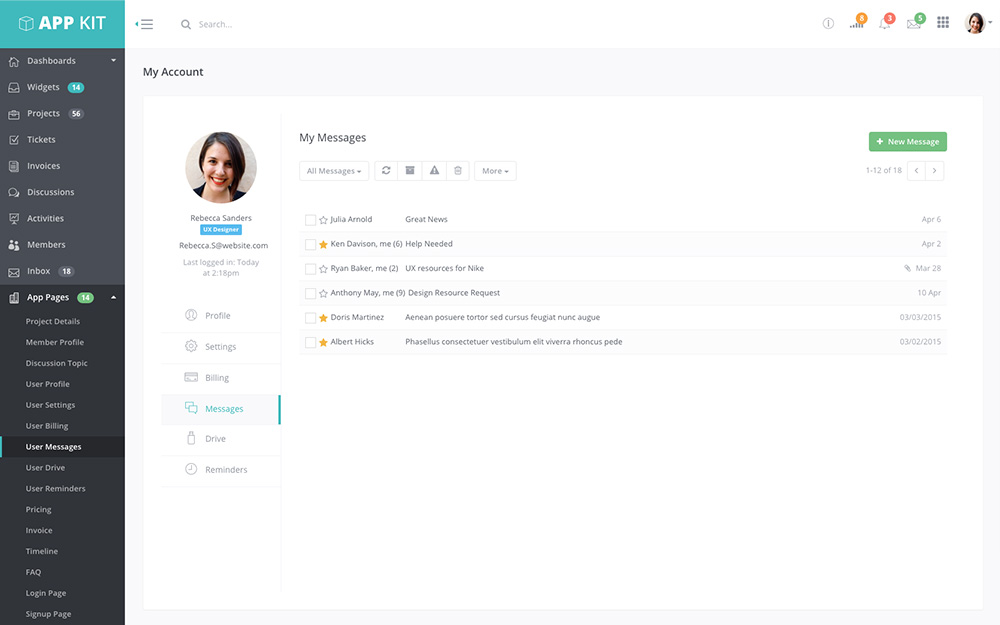The height and width of the screenshot is (625, 1000).
Task: Click the refresh messages icon
Action: coord(386,171)
